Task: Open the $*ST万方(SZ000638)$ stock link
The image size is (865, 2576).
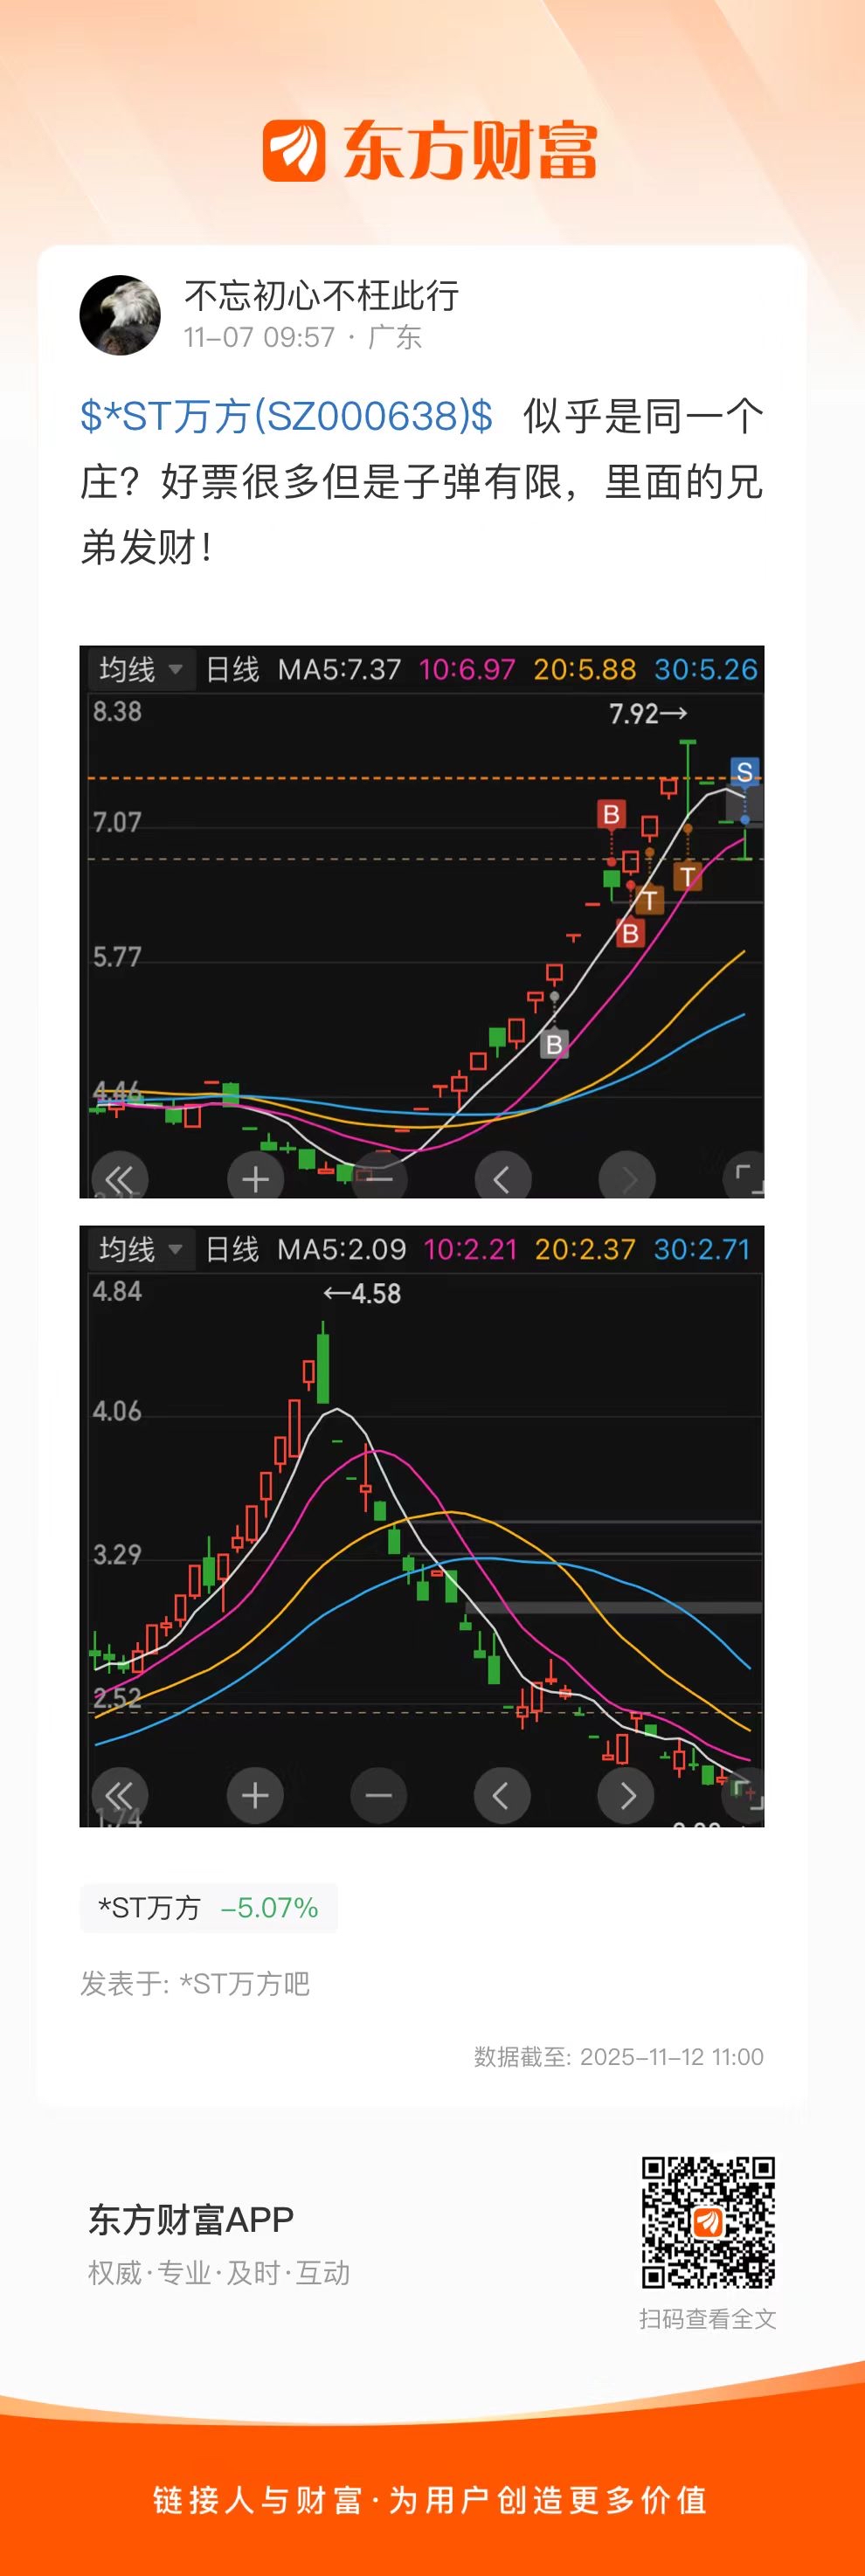Action: (286, 416)
